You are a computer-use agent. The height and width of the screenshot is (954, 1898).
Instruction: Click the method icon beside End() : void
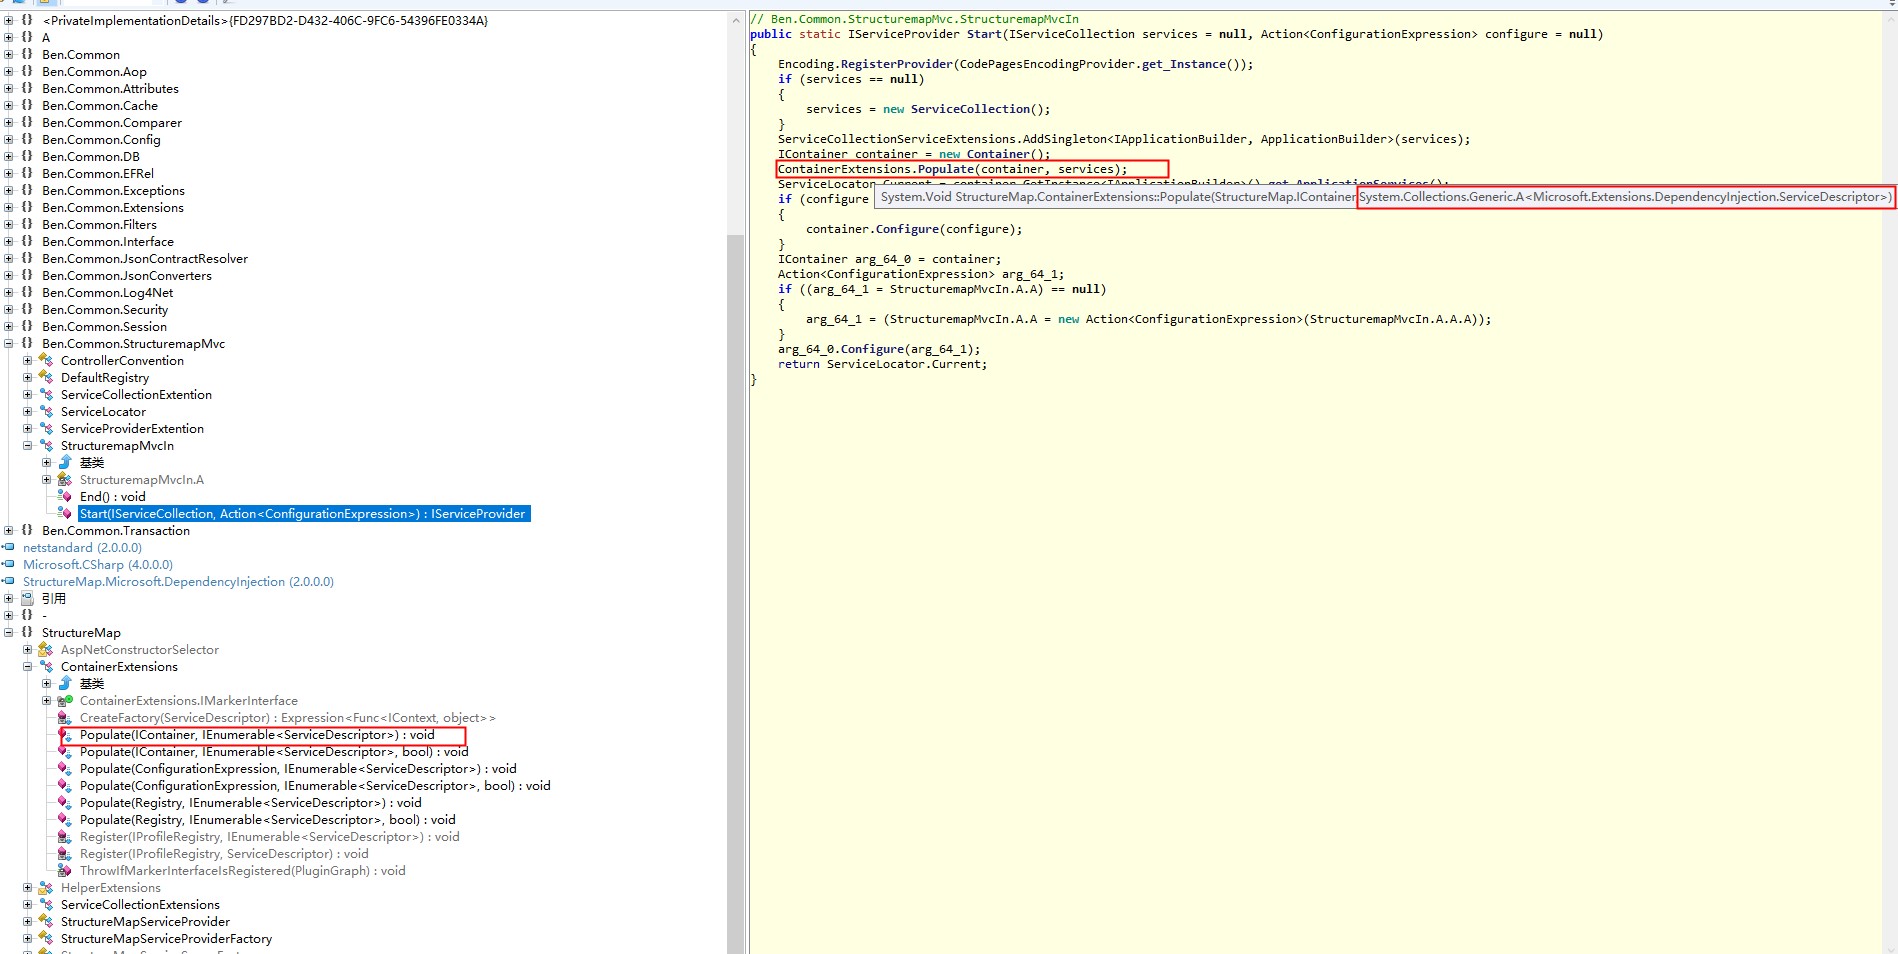click(x=65, y=496)
